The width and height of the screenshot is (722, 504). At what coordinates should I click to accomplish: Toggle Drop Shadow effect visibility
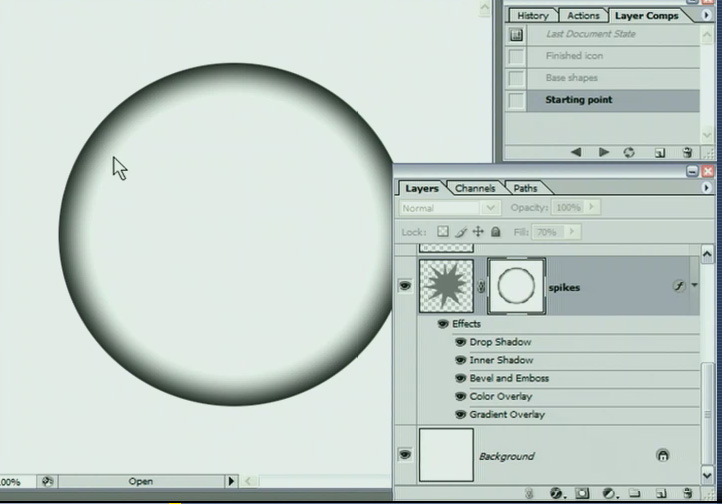461,342
